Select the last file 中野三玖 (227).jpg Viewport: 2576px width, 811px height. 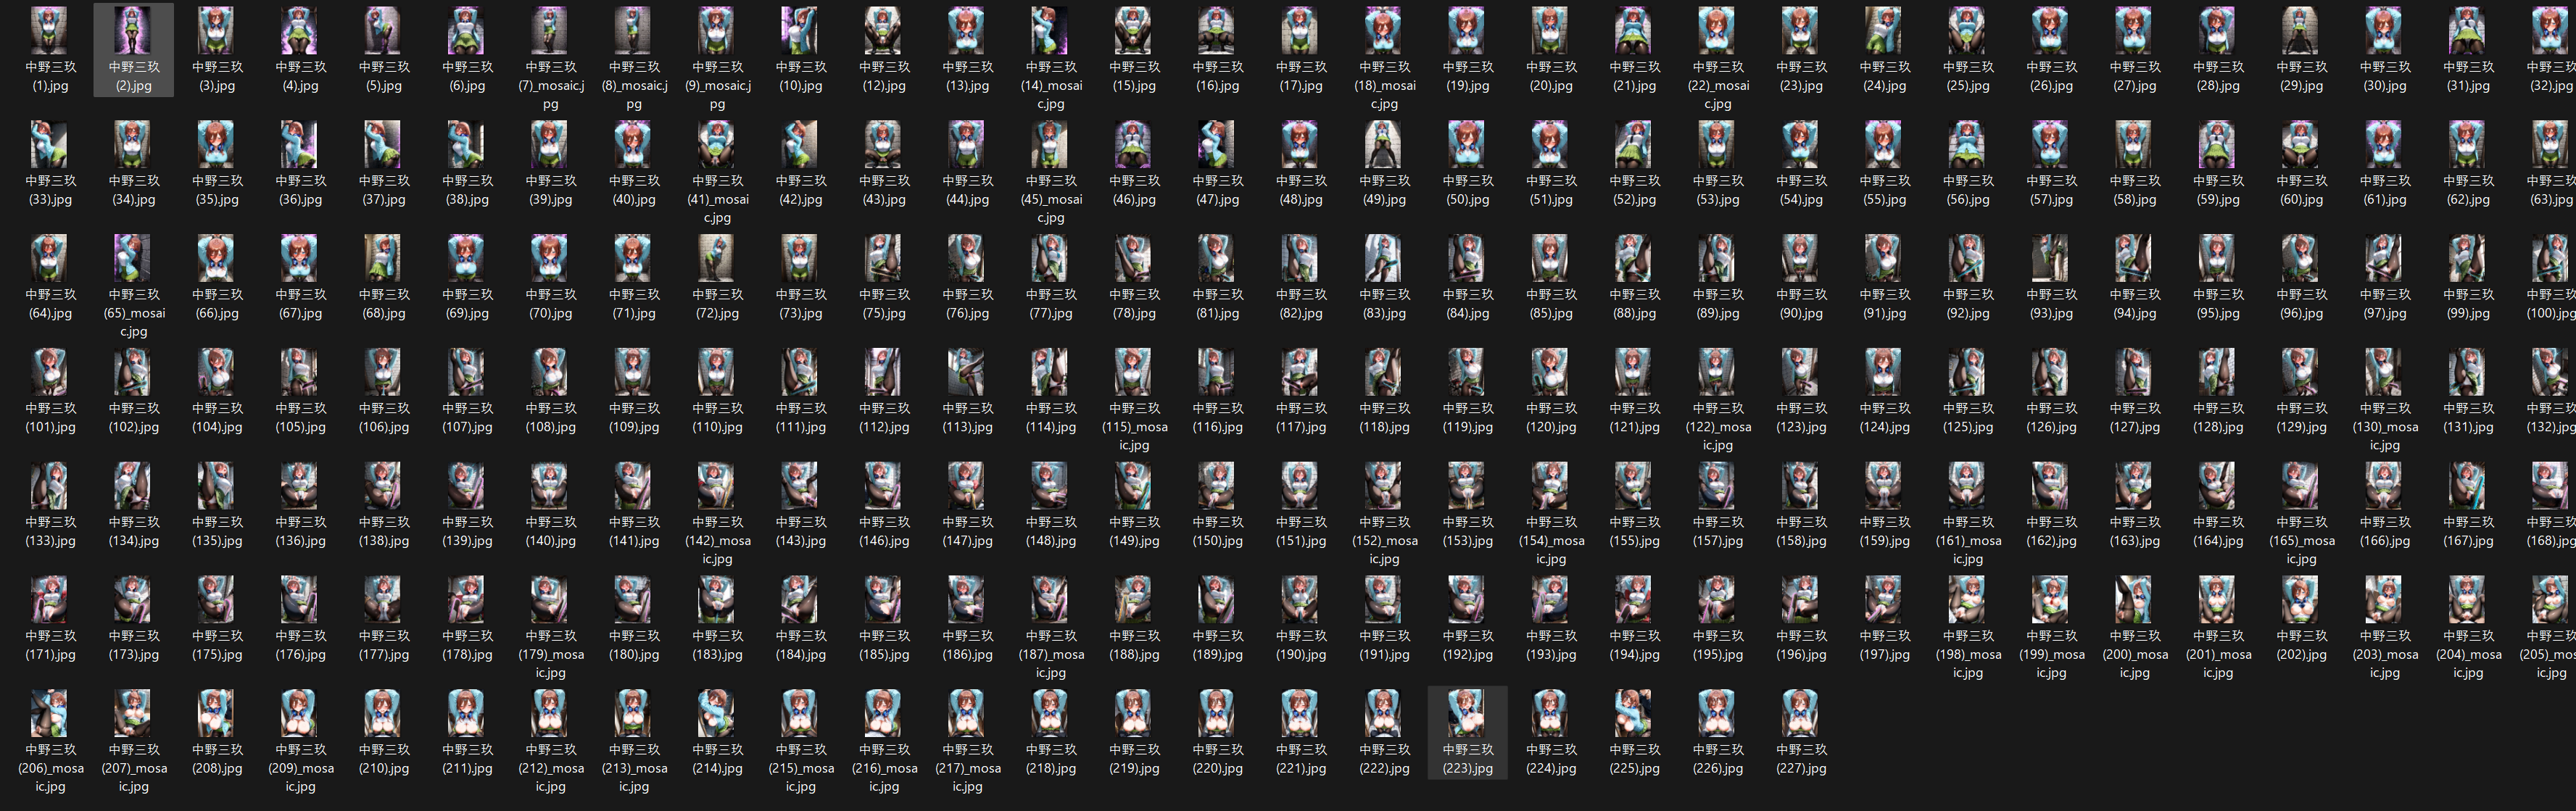[x=1801, y=733]
